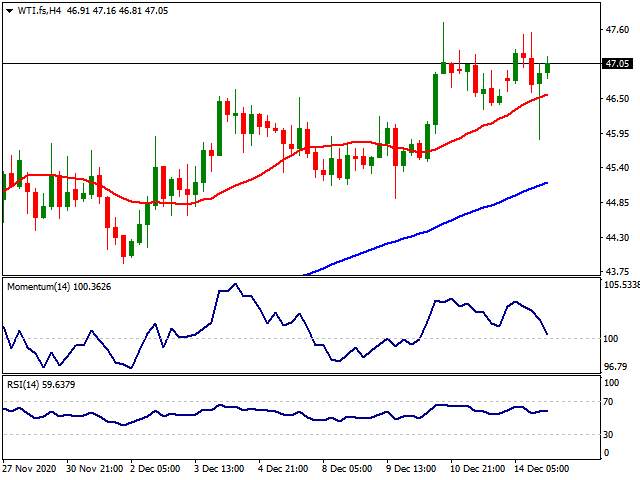640x480 pixels.
Task: Click the RSI 30 level label
Action: (x=608, y=434)
